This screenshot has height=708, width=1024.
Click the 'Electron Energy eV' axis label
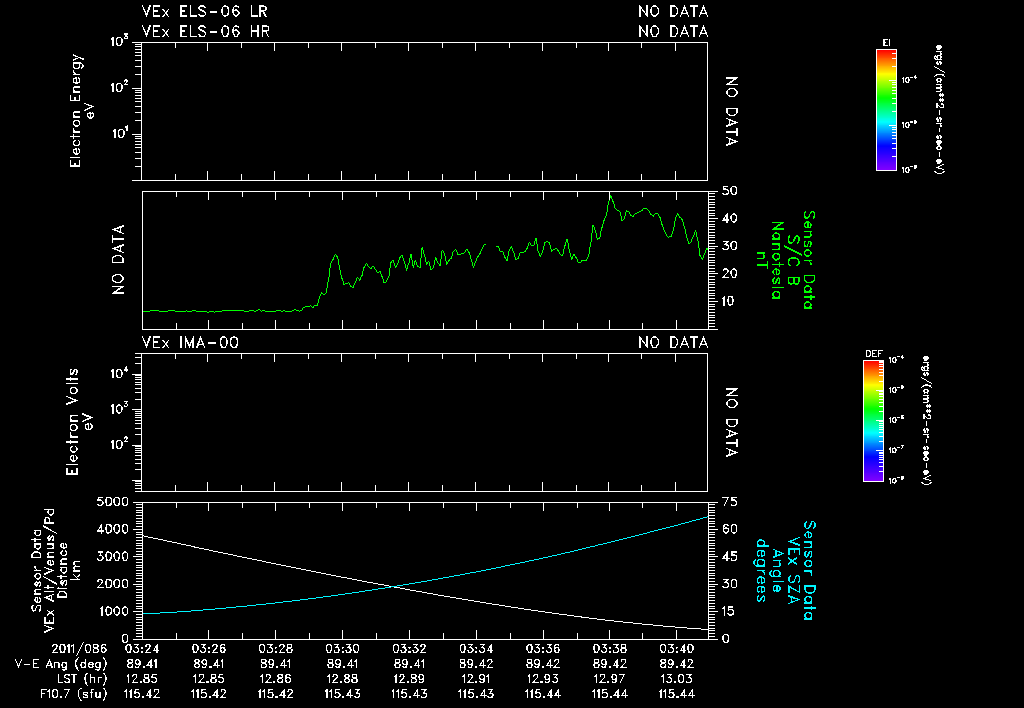pos(82,110)
